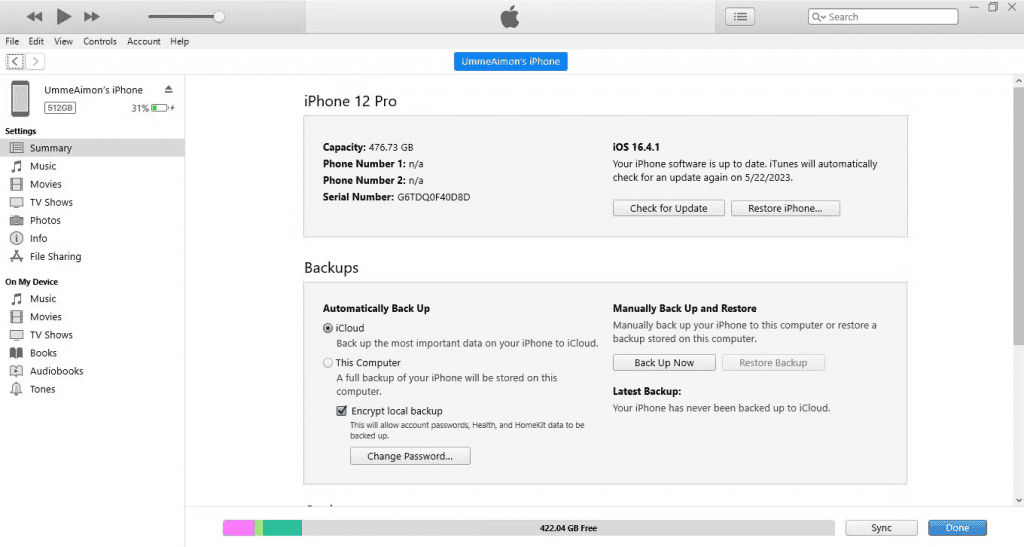Click the Play button in playback controls

pos(63,16)
